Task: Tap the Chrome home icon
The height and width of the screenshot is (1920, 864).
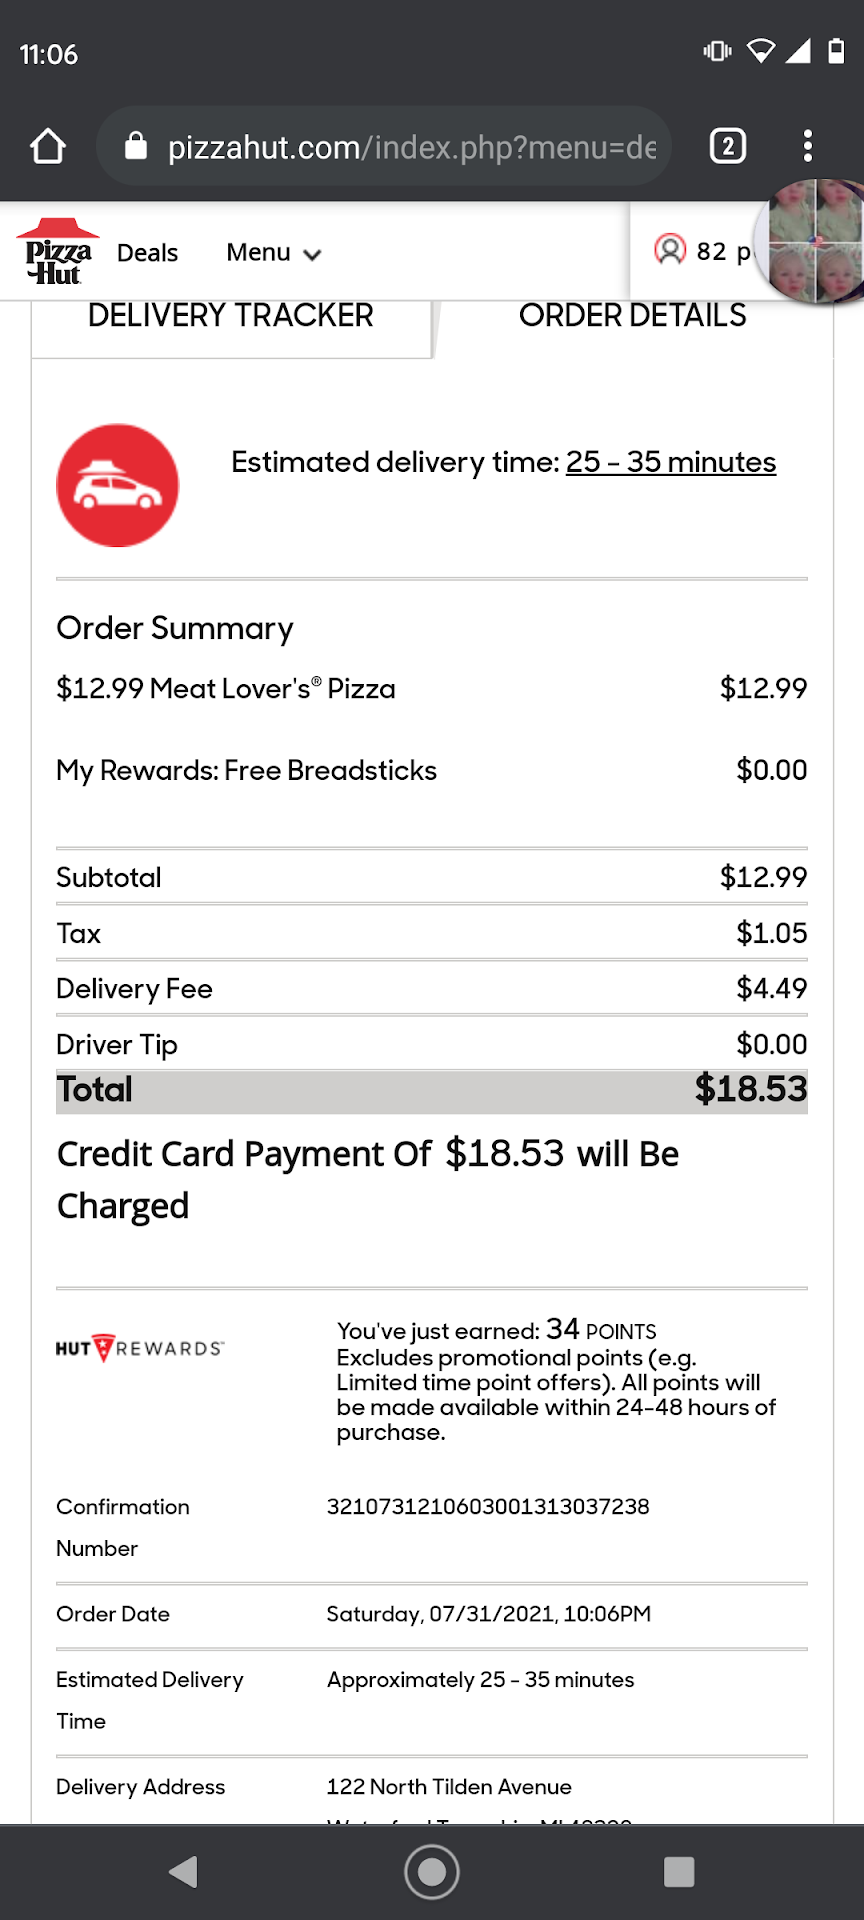Action: tap(48, 147)
